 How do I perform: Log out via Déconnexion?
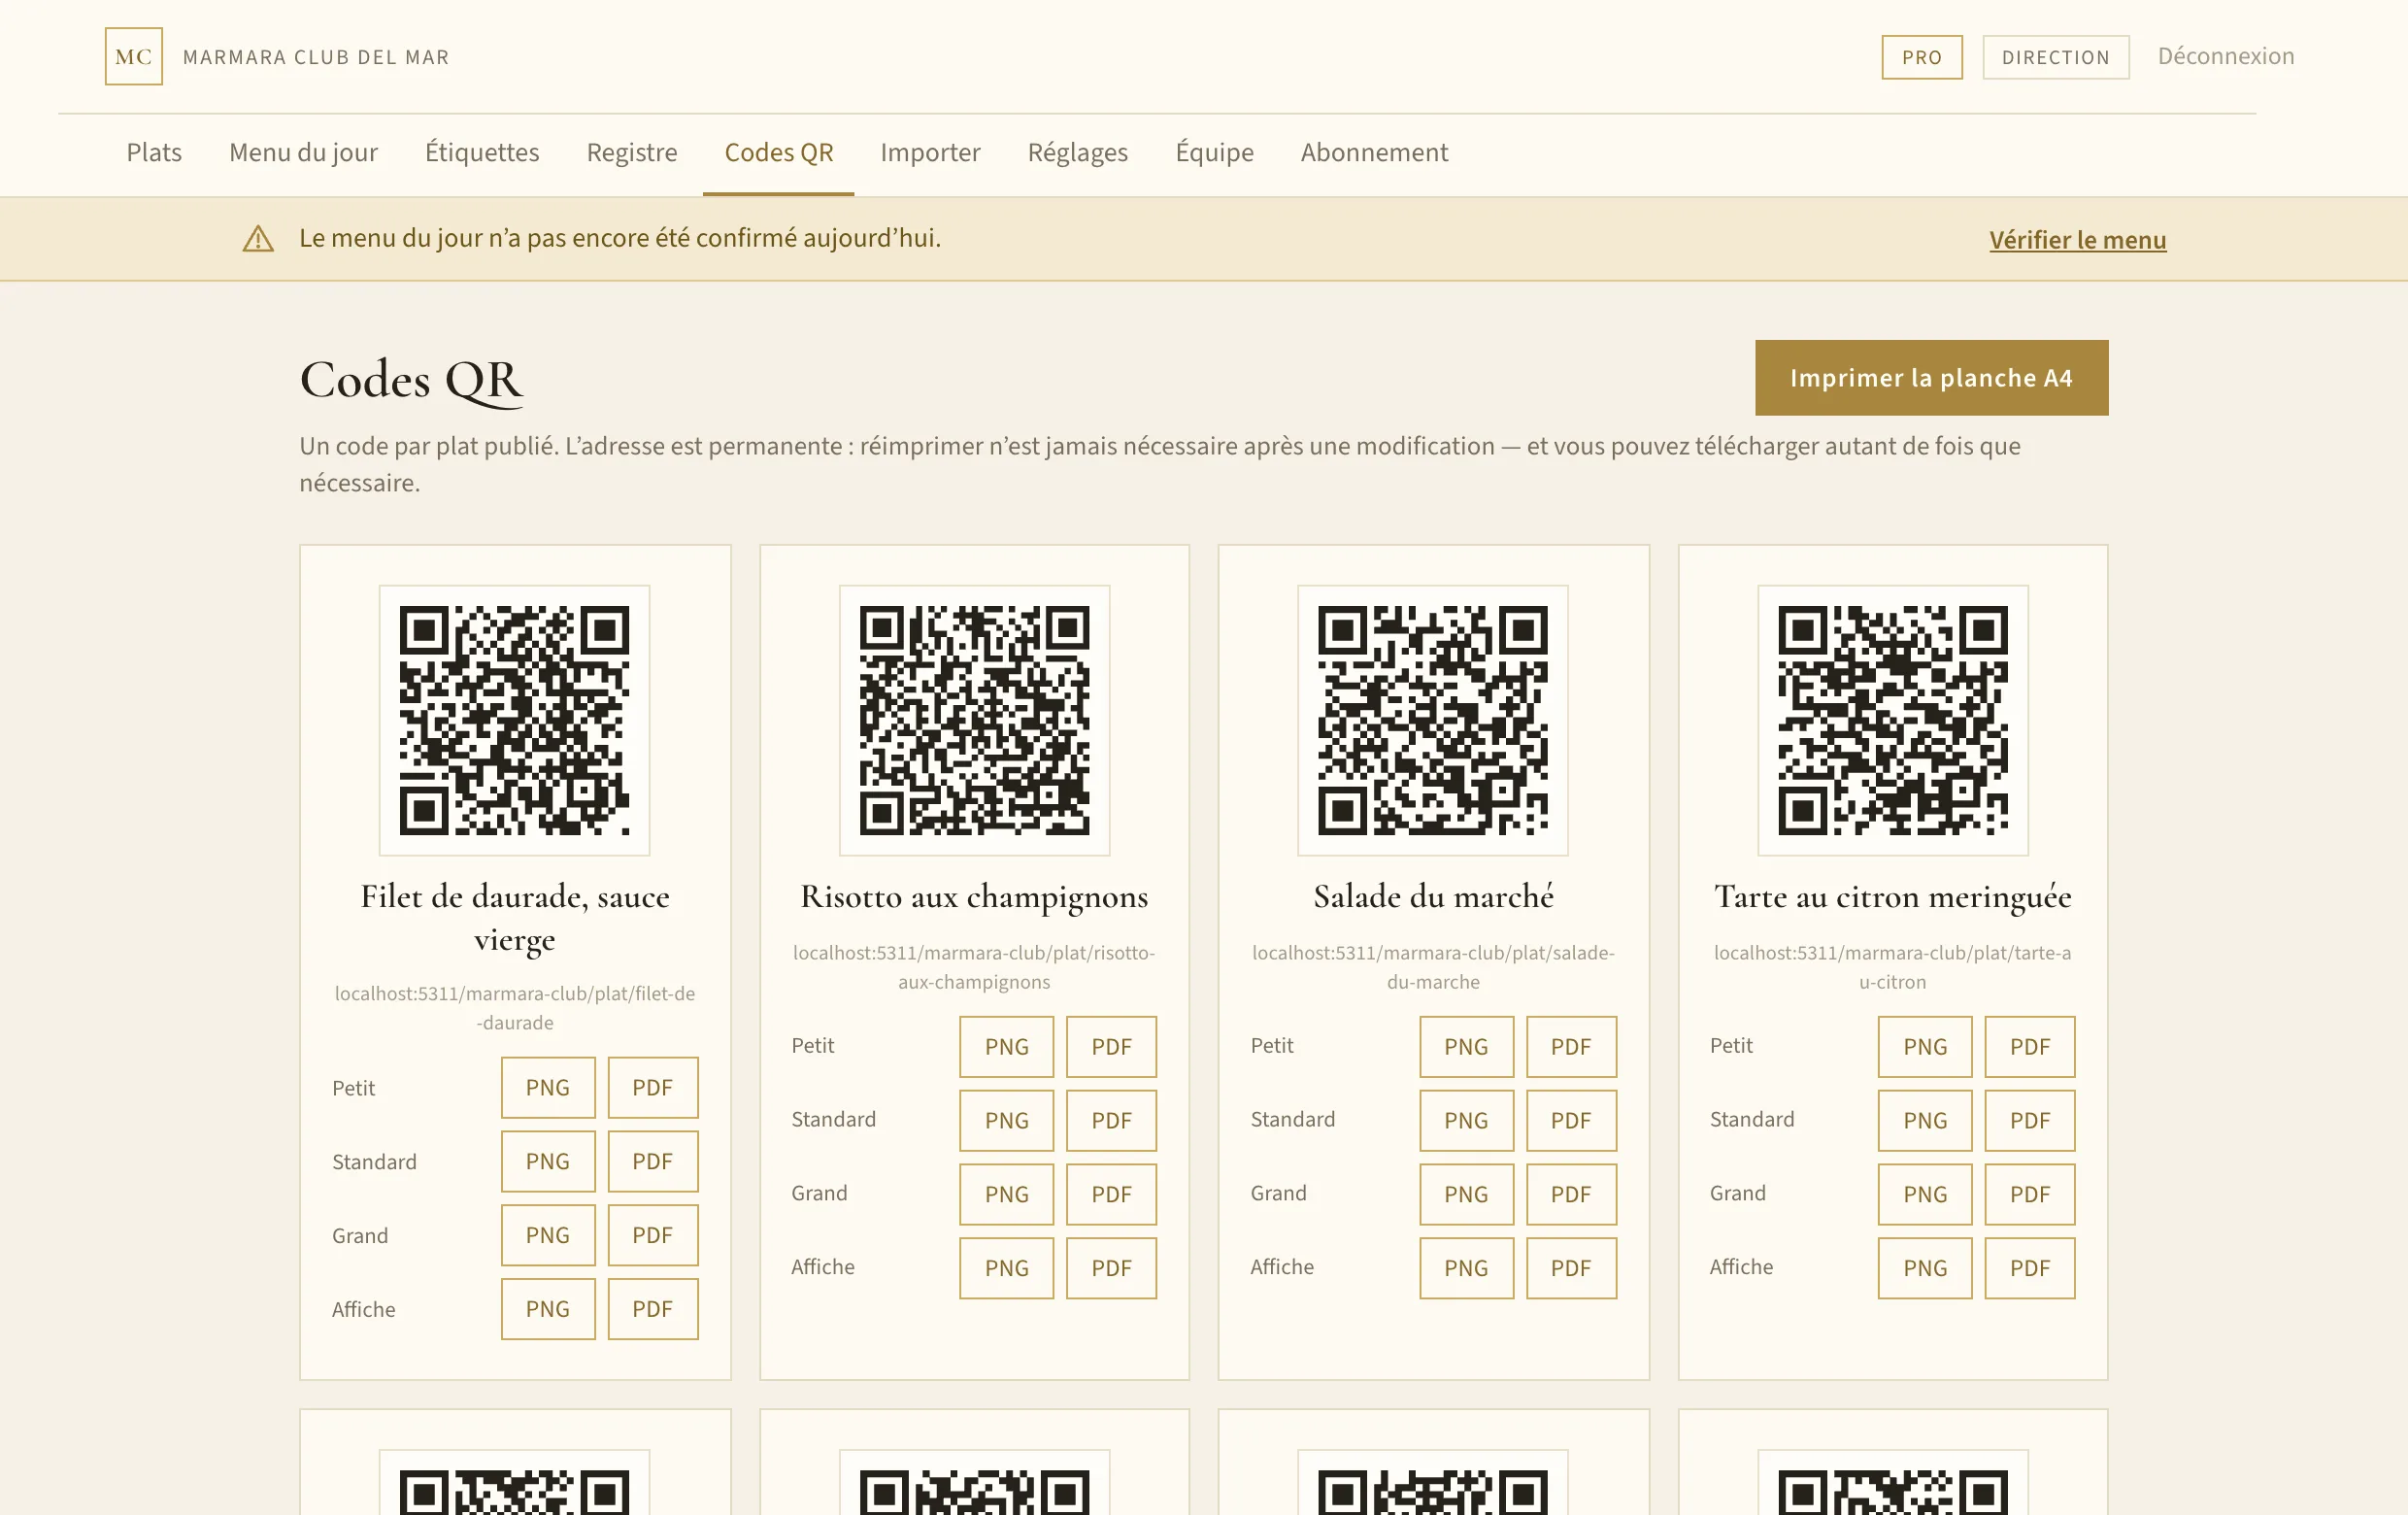[x=2226, y=56]
